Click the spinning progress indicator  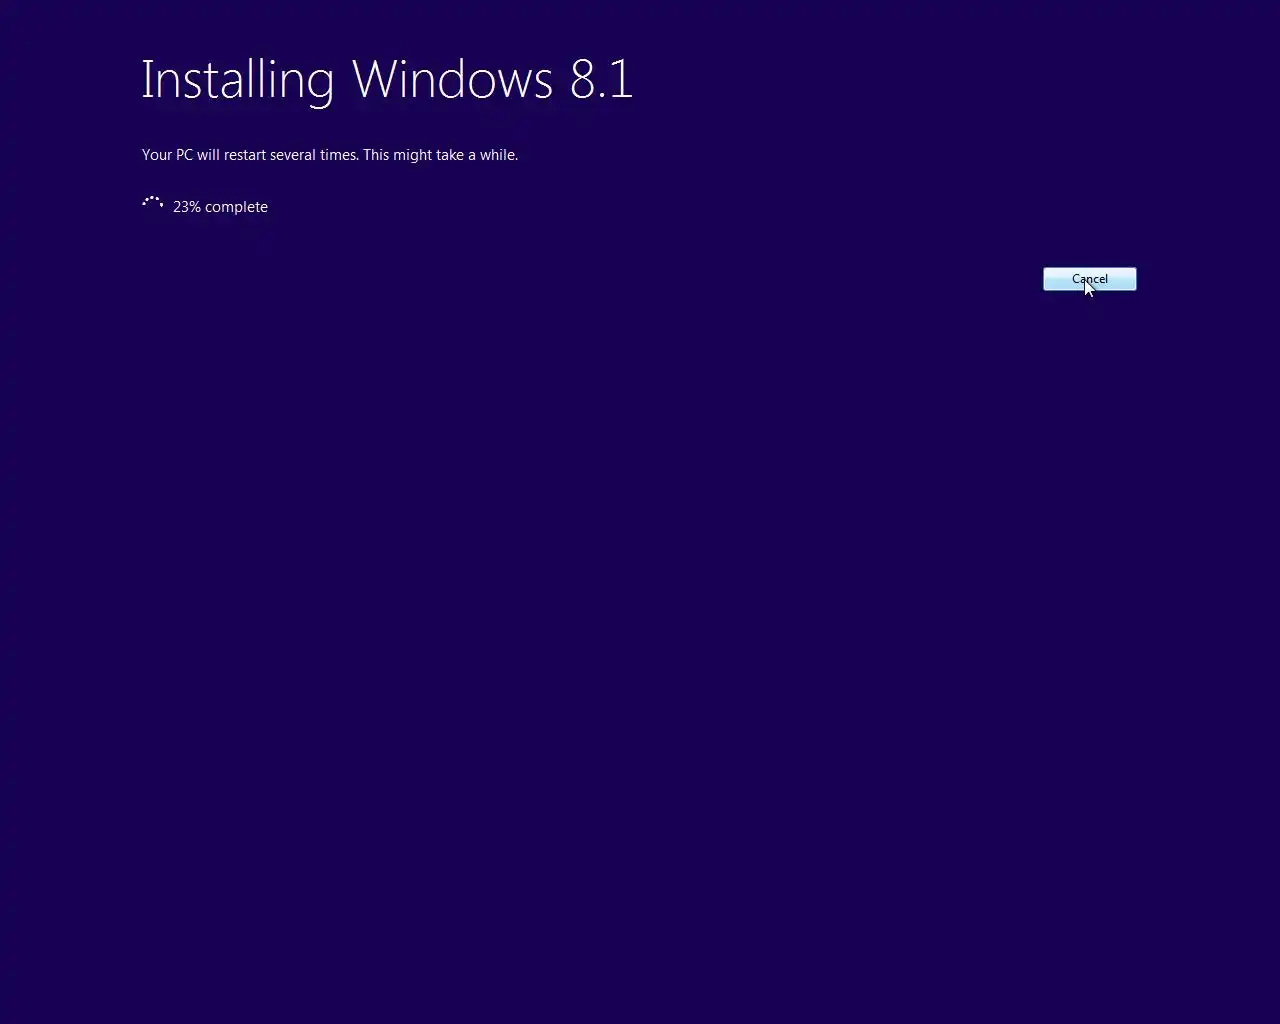click(152, 203)
